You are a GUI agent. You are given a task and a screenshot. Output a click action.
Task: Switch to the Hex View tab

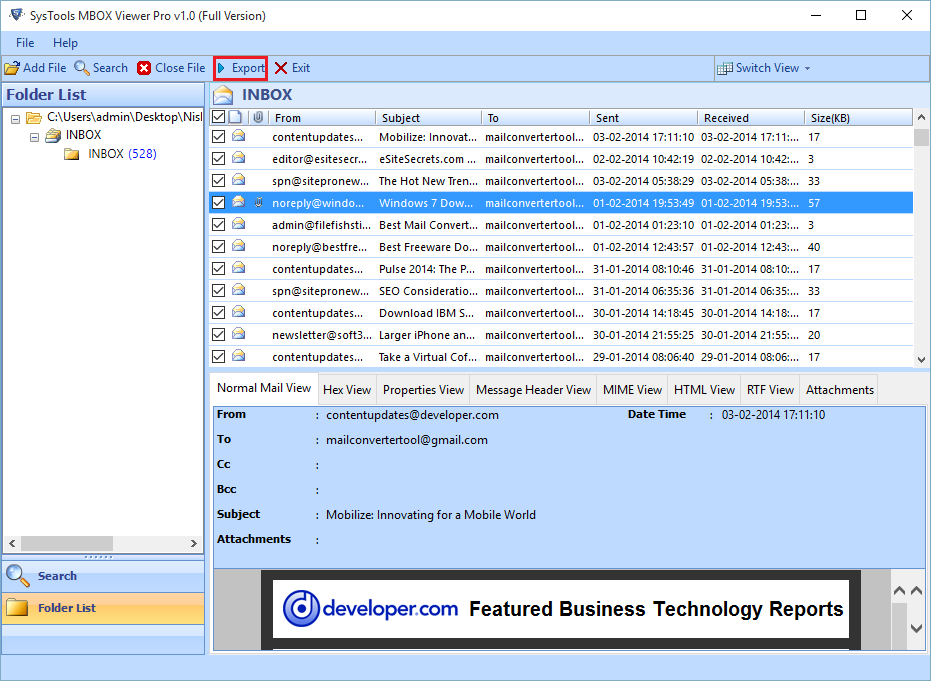coord(346,390)
